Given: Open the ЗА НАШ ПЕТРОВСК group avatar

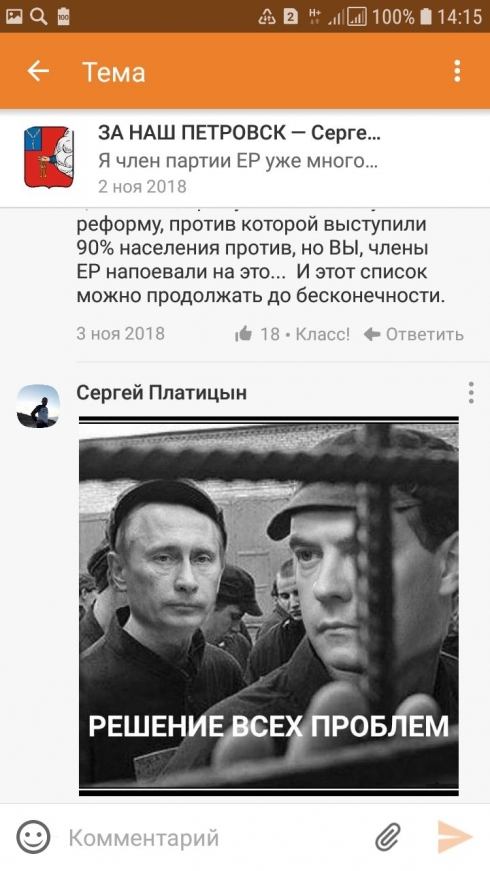Looking at the screenshot, I should click(x=49, y=157).
